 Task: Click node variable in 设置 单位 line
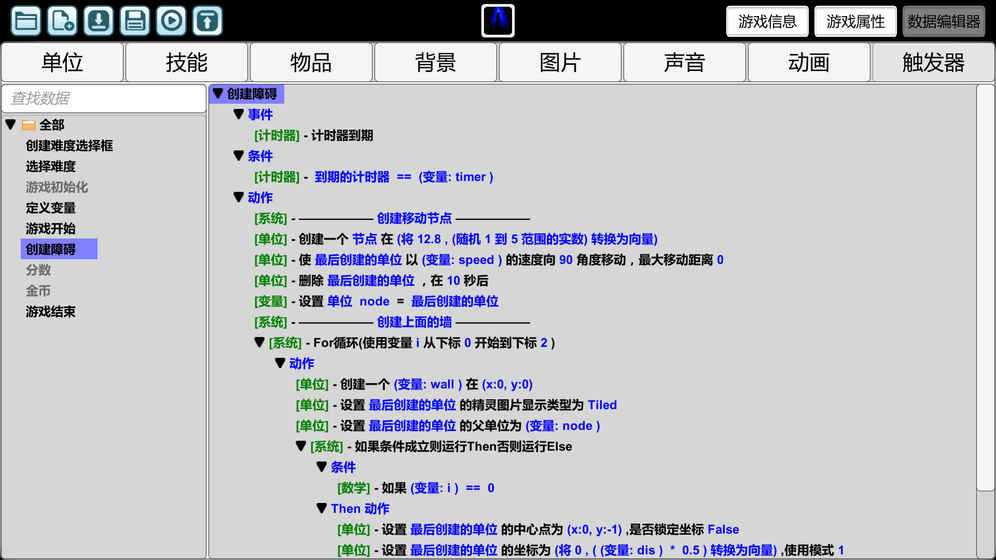[375, 302]
